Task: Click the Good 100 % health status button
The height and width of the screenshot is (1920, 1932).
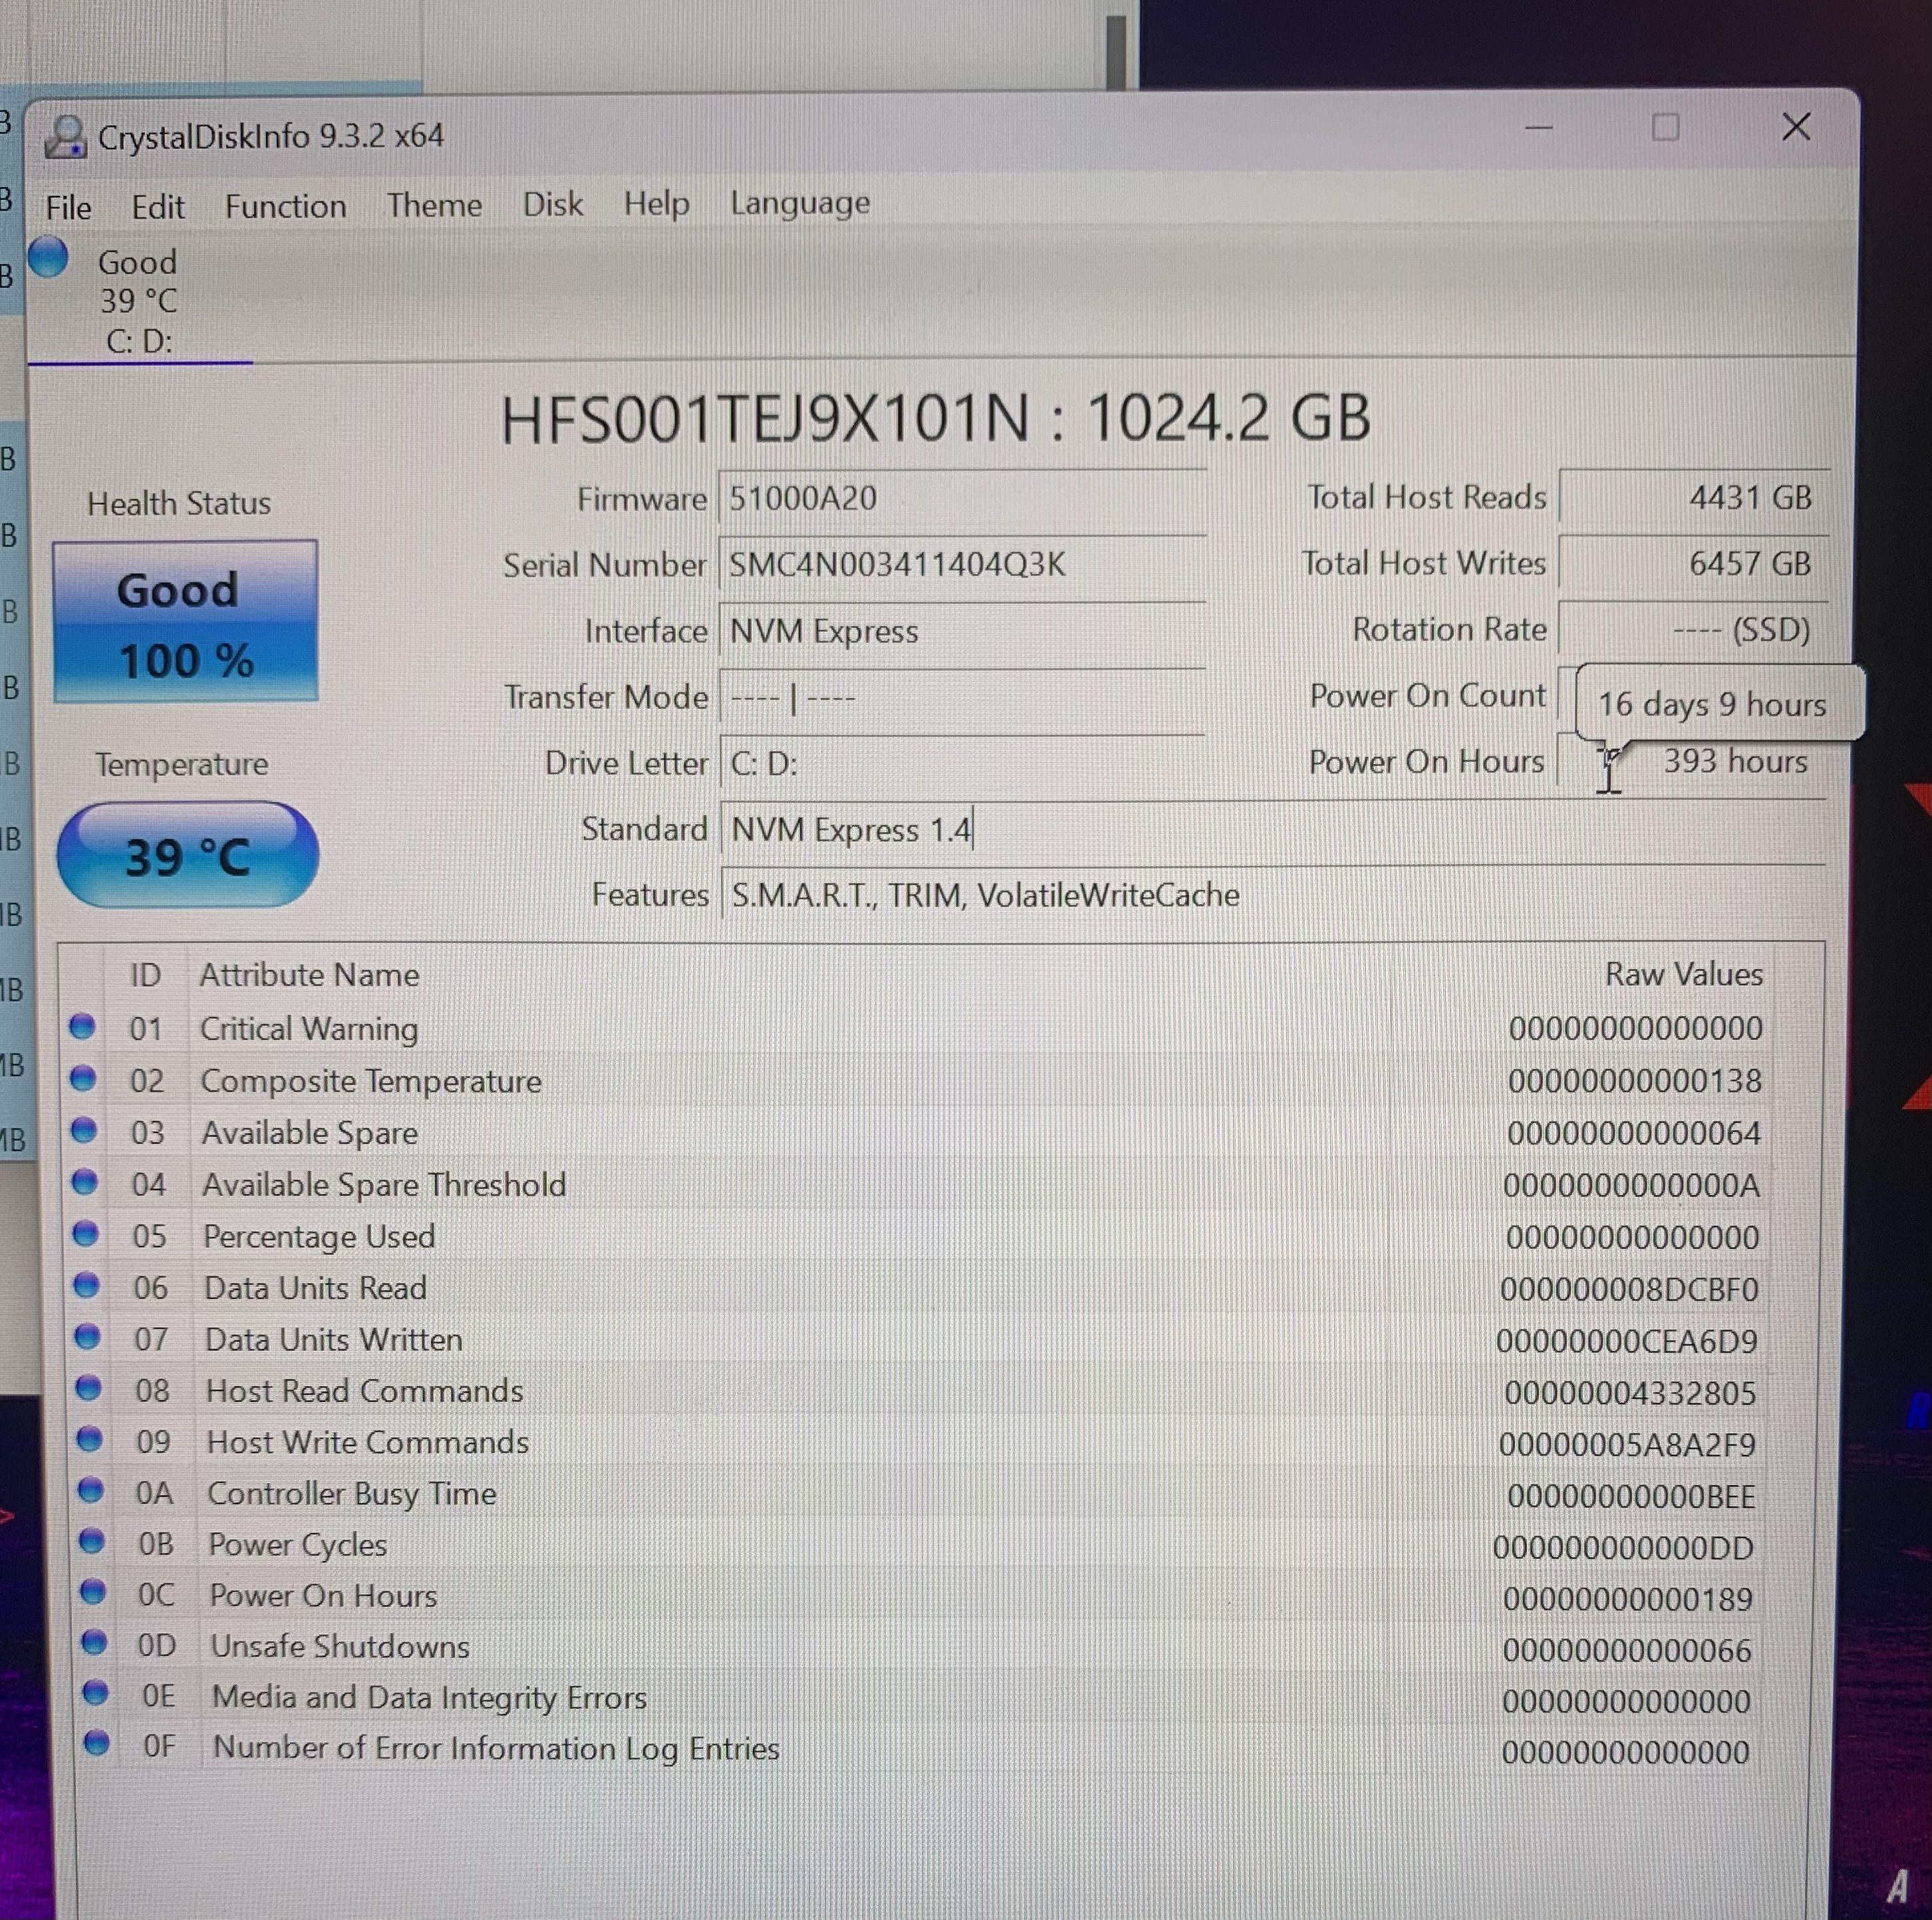Action: coord(185,621)
